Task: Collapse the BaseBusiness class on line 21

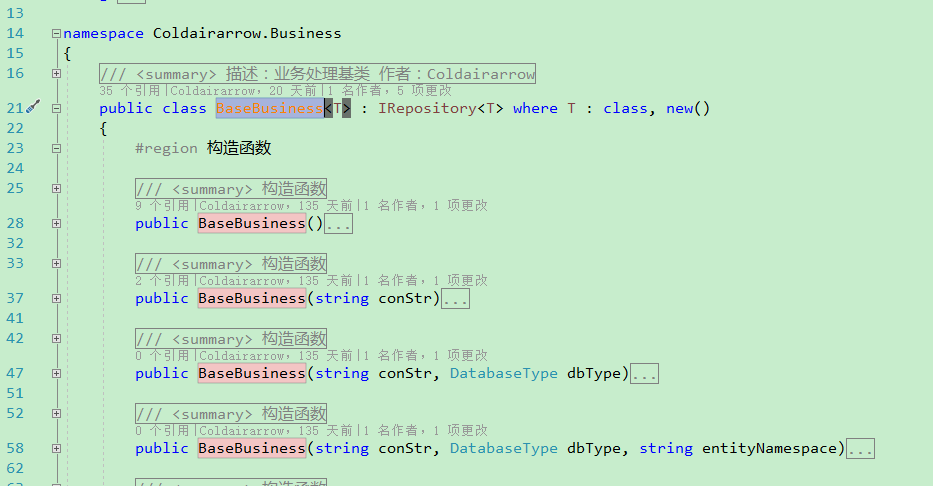Action: [x=56, y=108]
